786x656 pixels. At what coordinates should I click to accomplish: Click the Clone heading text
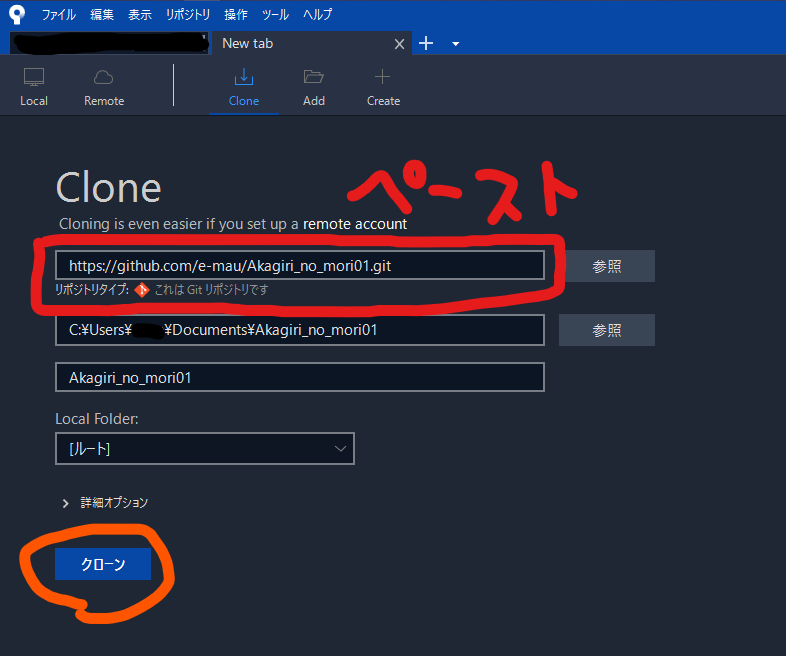coord(109,187)
